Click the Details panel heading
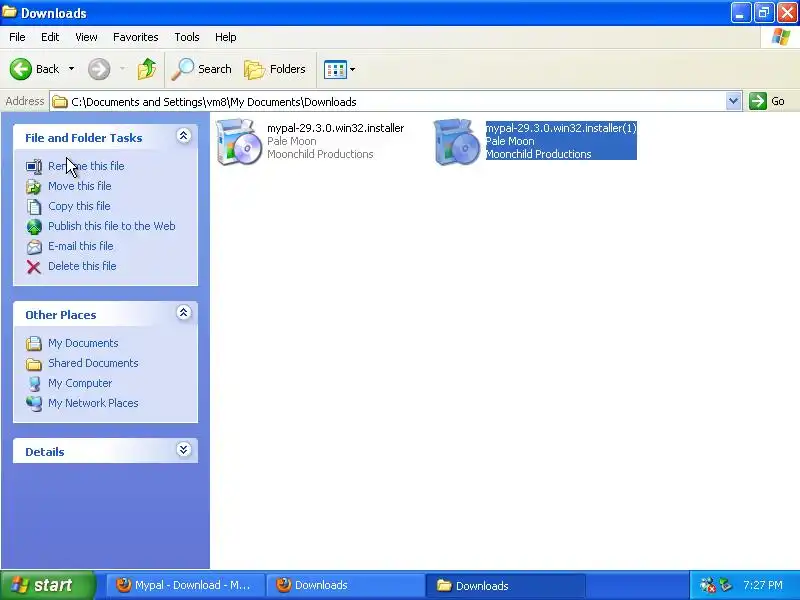Image resolution: width=800 pixels, height=600 pixels. point(45,452)
